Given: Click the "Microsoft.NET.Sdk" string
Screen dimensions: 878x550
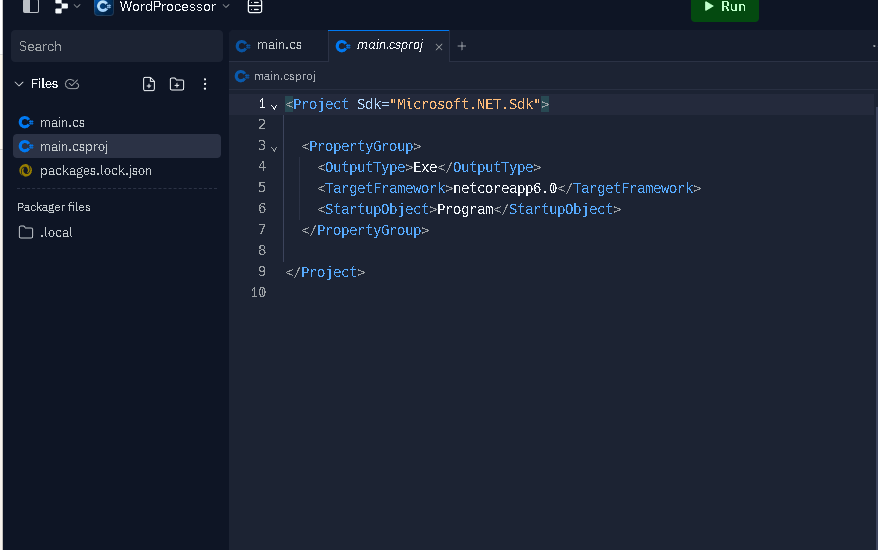Looking at the screenshot, I should (465, 104).
